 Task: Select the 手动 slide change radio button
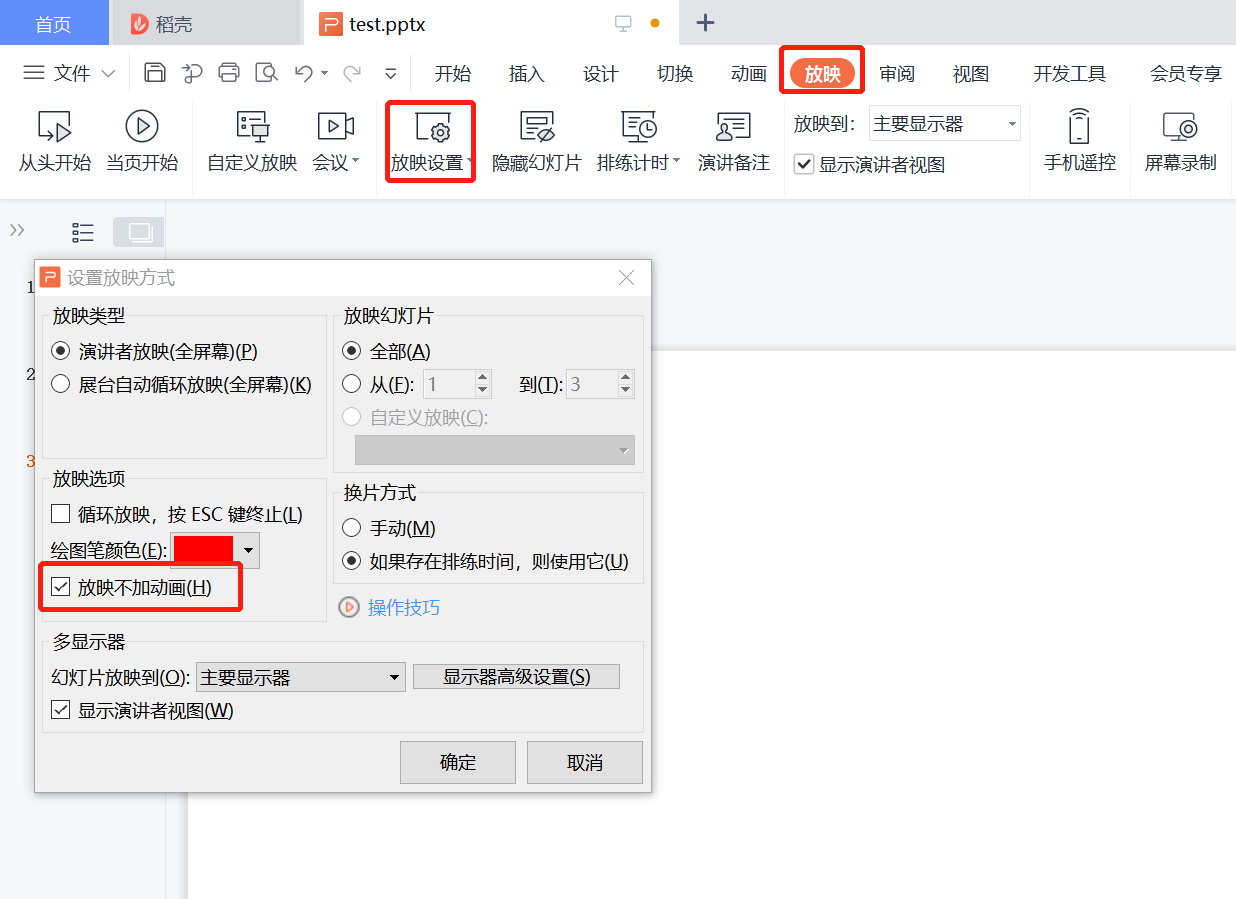click(x=353, y=527)
